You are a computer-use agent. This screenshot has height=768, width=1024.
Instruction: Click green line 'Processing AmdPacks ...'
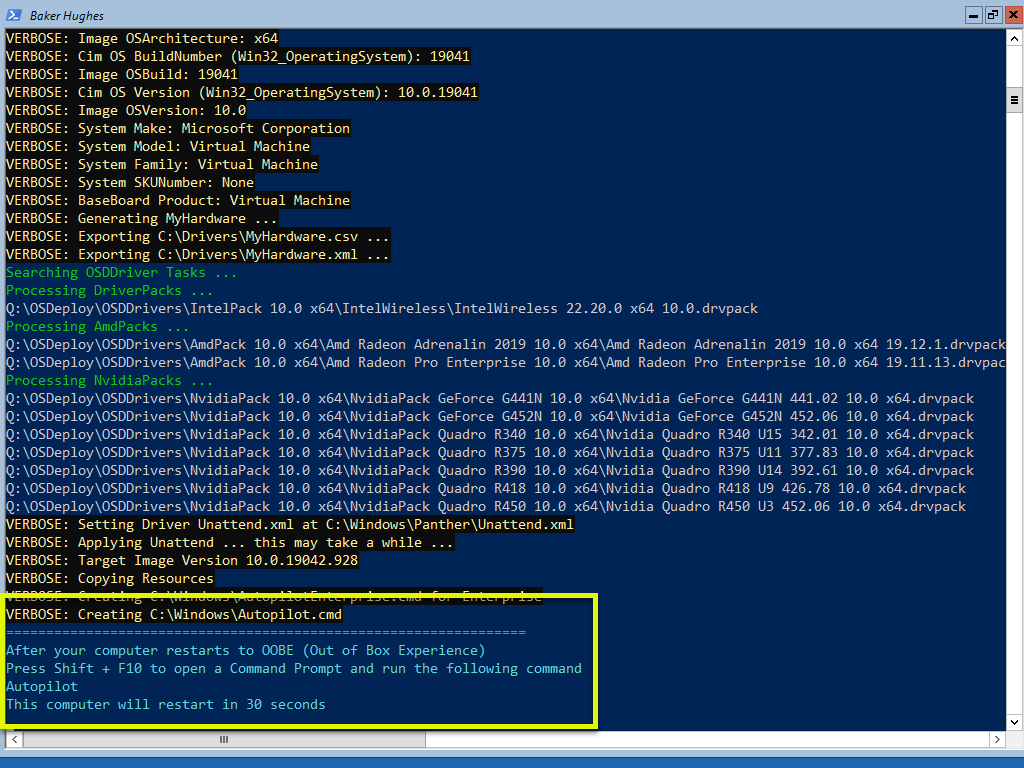[97, 327]
